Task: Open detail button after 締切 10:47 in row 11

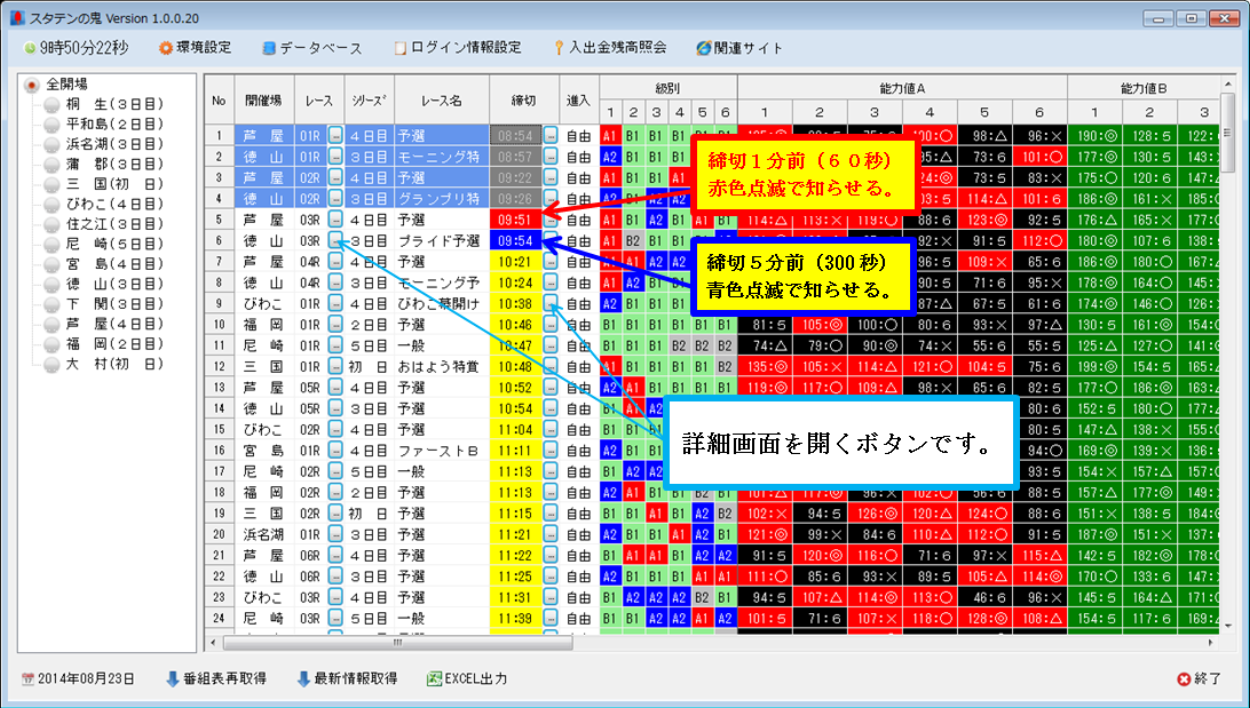Action: [551, 345]
